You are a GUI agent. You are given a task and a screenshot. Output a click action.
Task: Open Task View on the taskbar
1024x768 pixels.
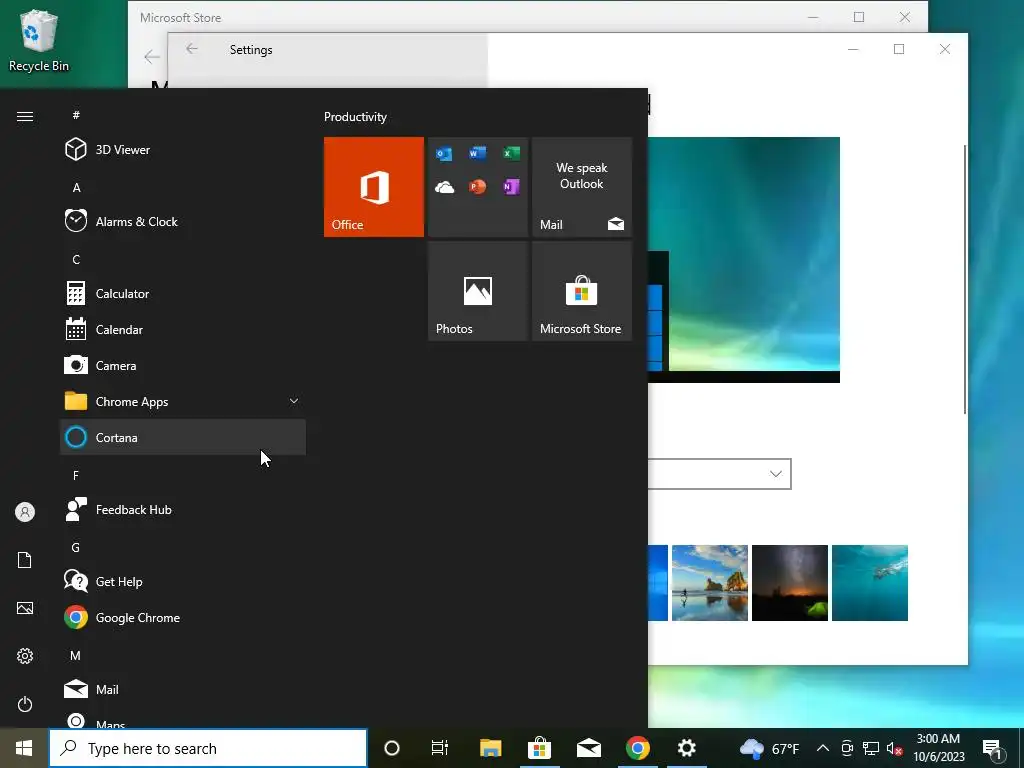(x=440, y=748)
